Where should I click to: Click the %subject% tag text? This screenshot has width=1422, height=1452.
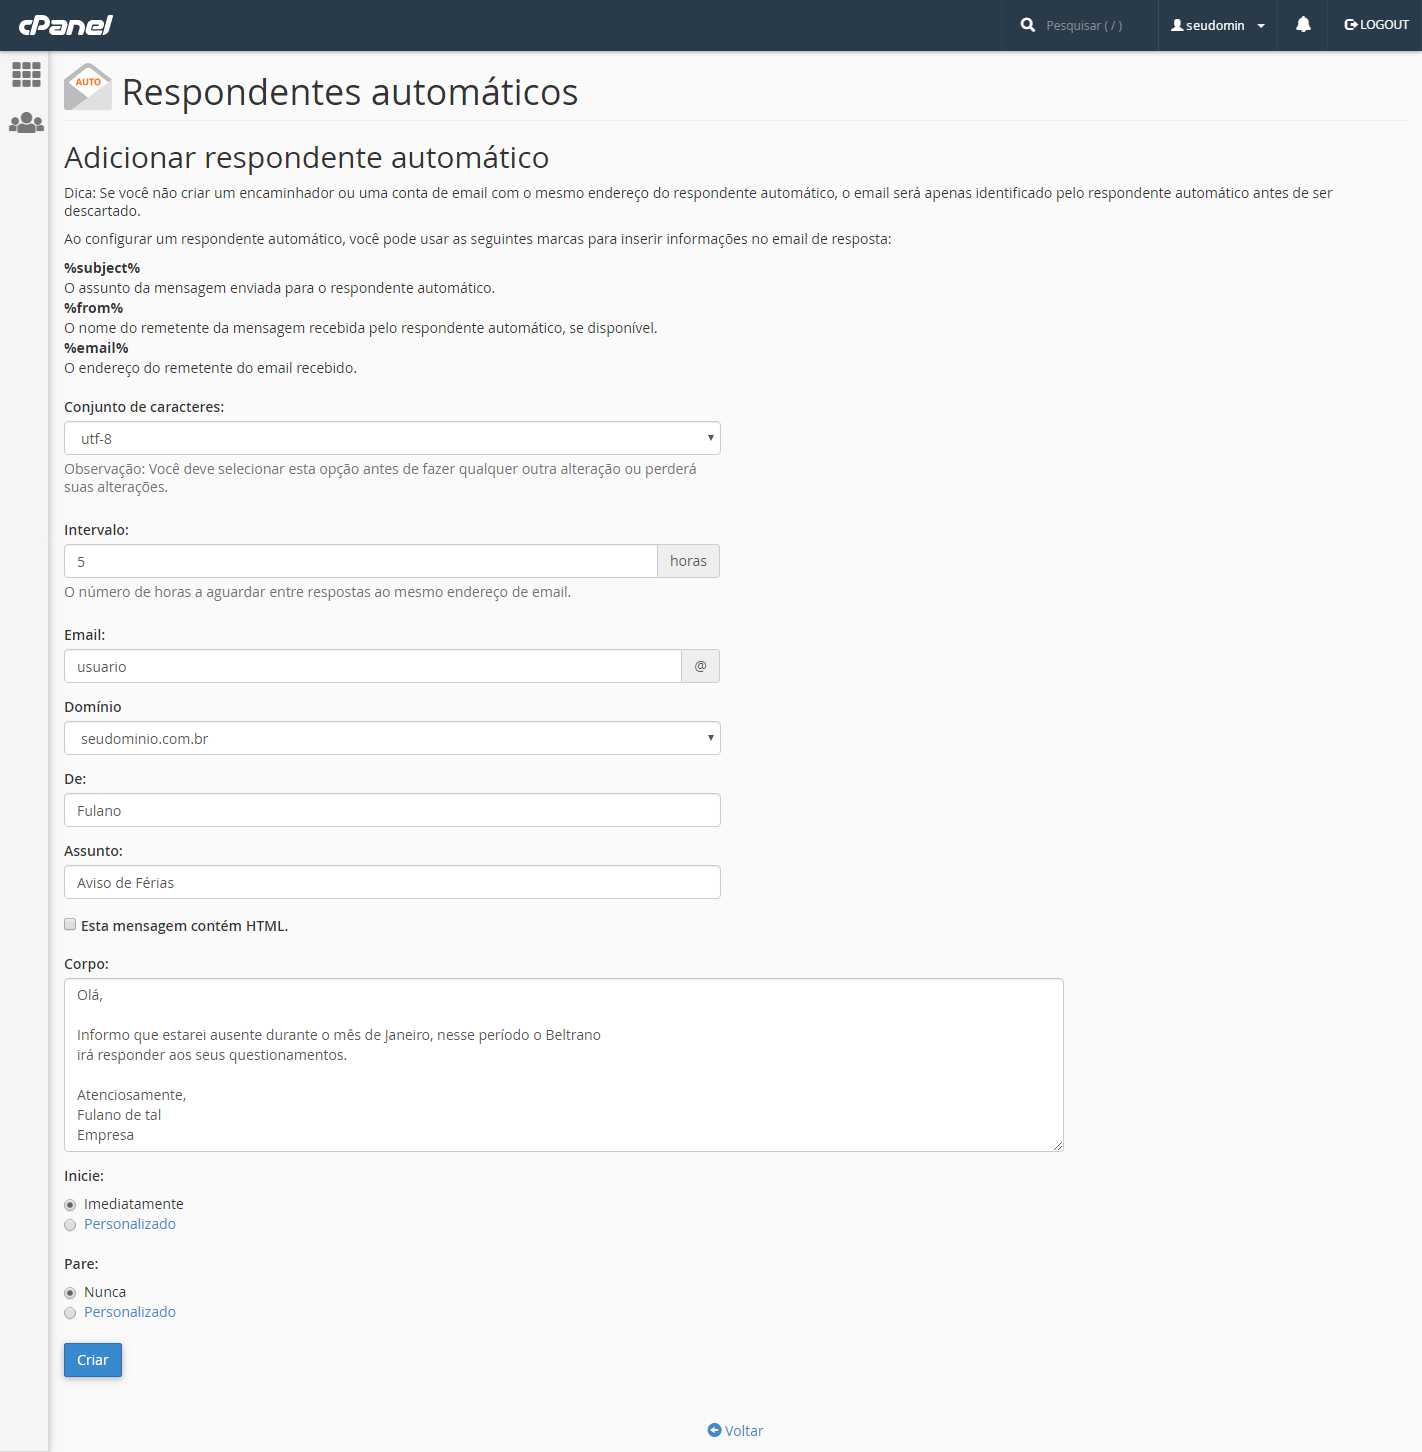click(x=102, y=268)
